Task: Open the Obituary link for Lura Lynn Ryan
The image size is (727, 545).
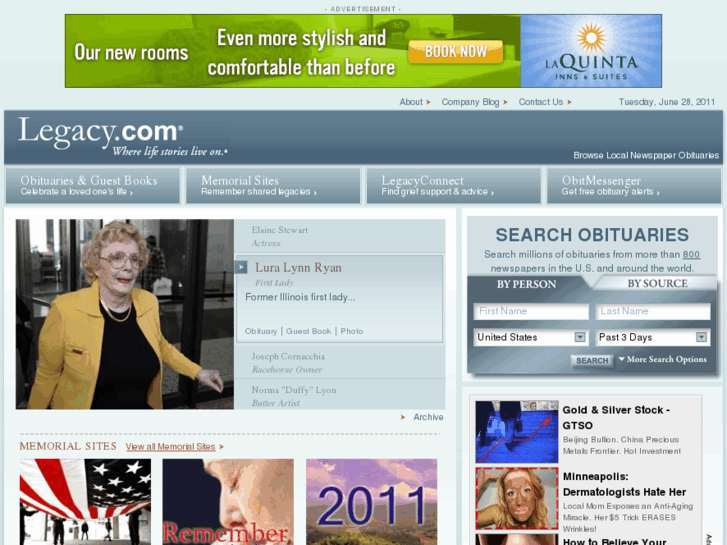Action: 261,331
